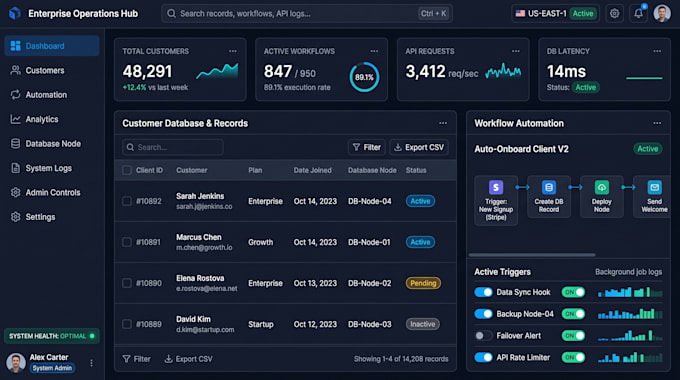Open Workflow Automation panel options menu
The width and height of the screenshot is (680, 380).
click(x=657, y=123)
